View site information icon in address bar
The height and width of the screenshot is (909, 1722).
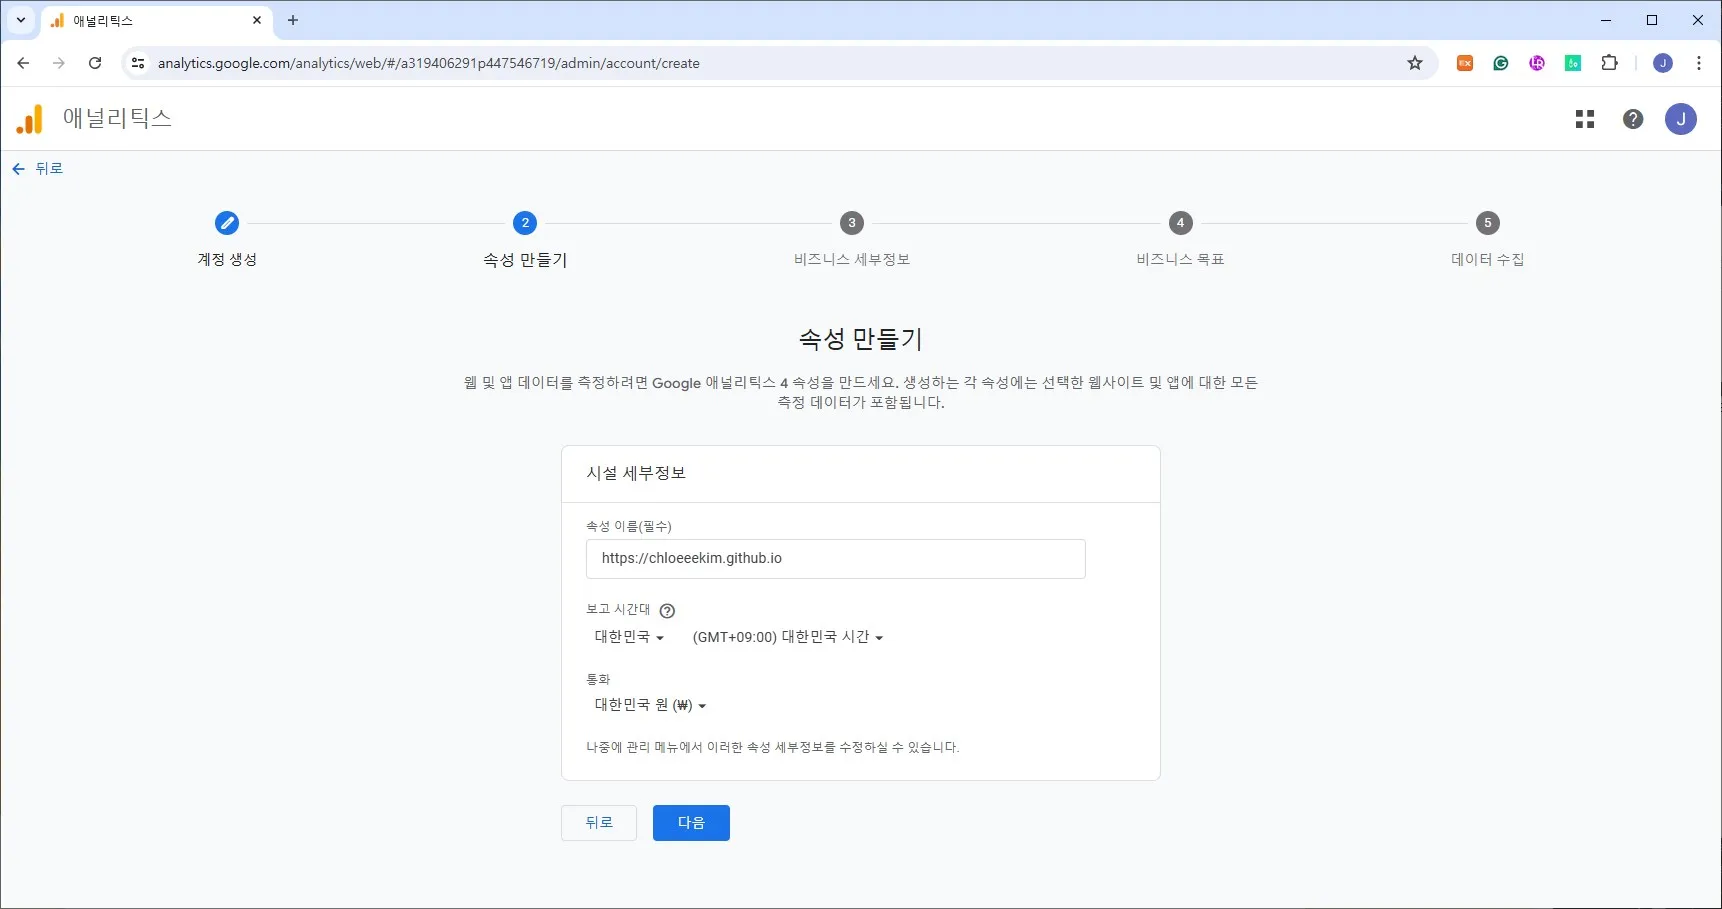tap(138, 63)
